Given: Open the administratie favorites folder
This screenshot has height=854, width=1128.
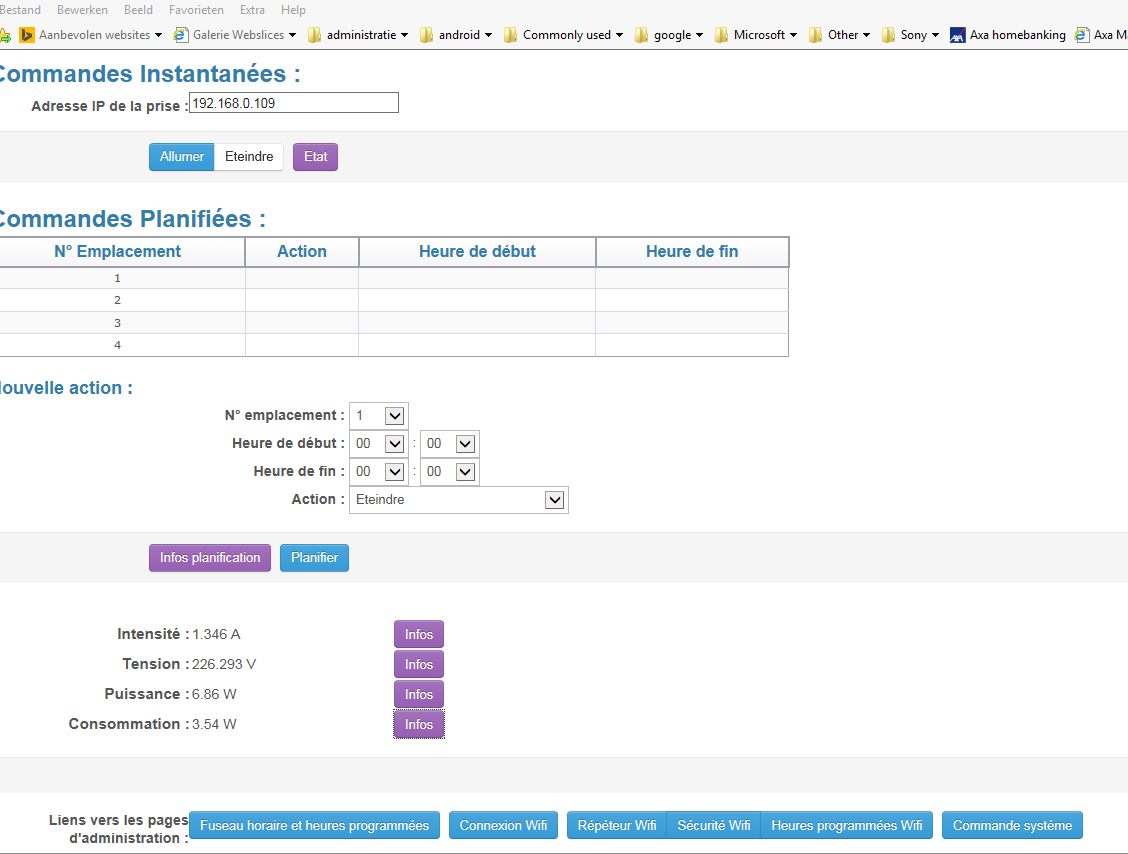Looking at the screenshot, I should click(358, 35).
